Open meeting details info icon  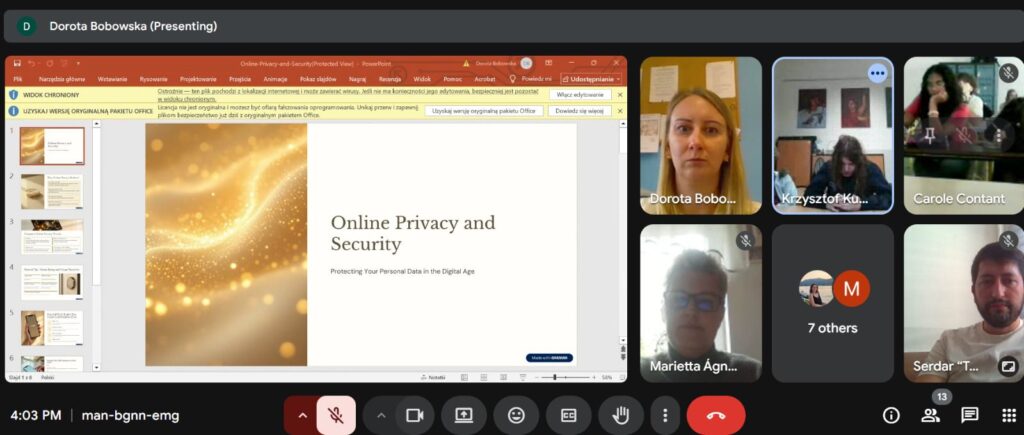pos(891,415)
